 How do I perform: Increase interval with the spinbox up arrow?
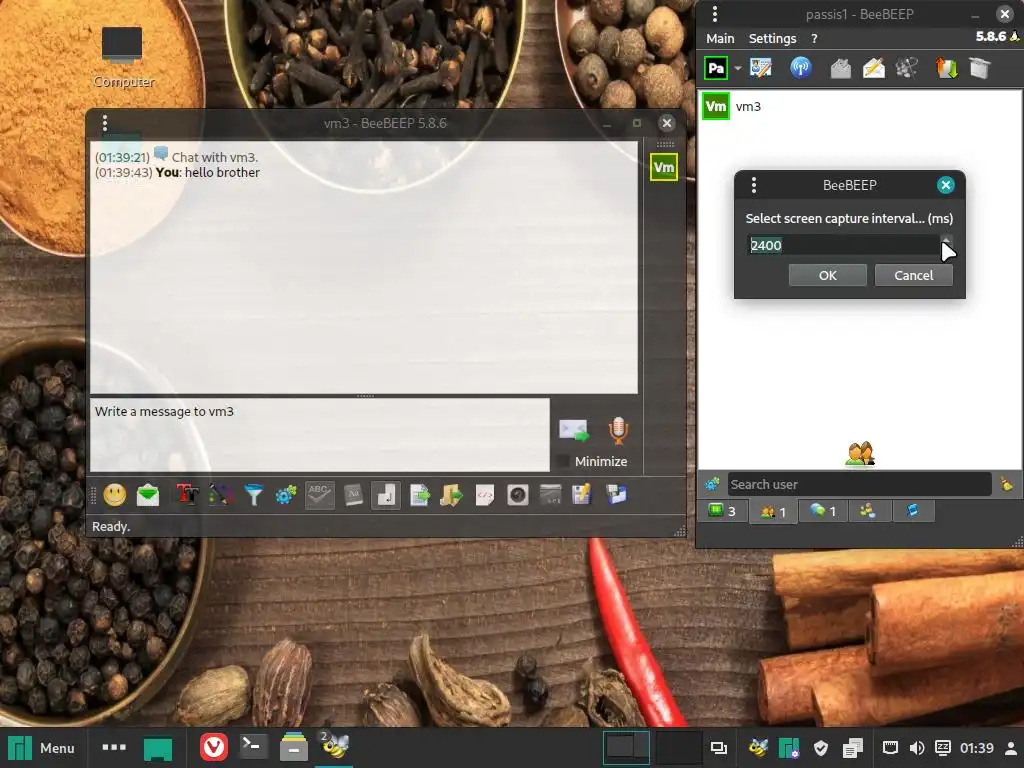[x=946, y=240]
